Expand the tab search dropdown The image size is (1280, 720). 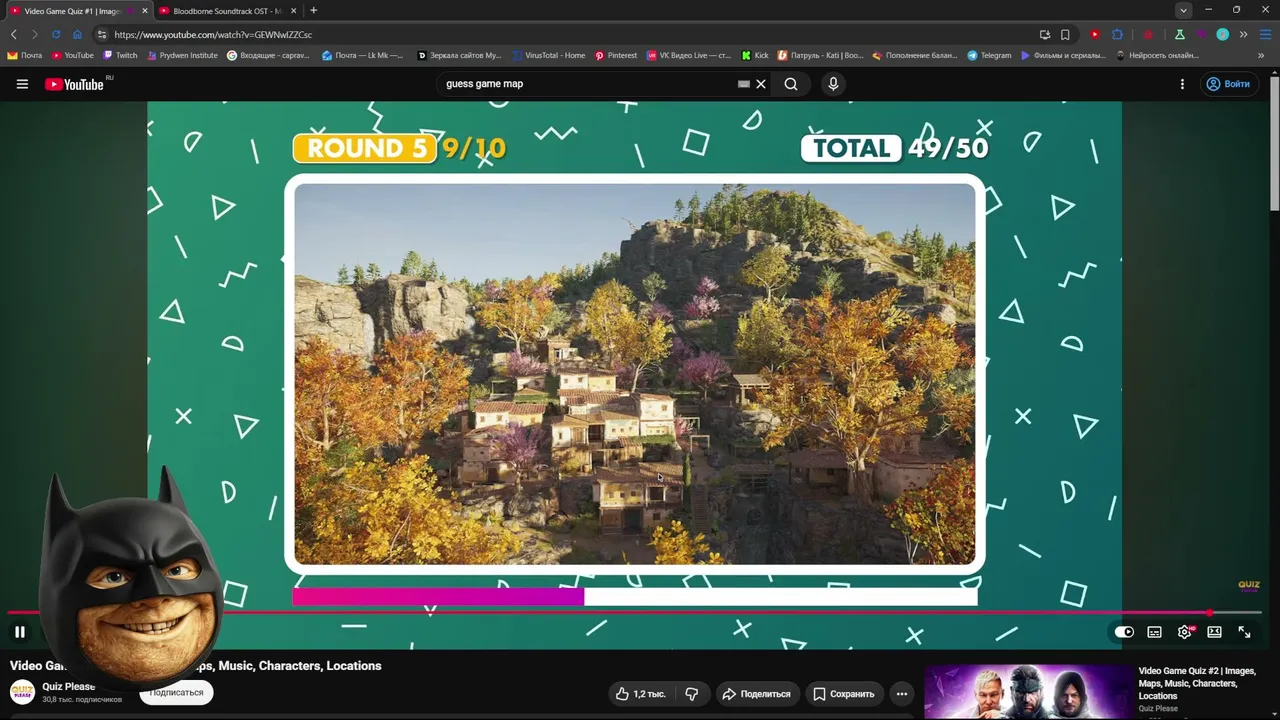[1184, 10]
